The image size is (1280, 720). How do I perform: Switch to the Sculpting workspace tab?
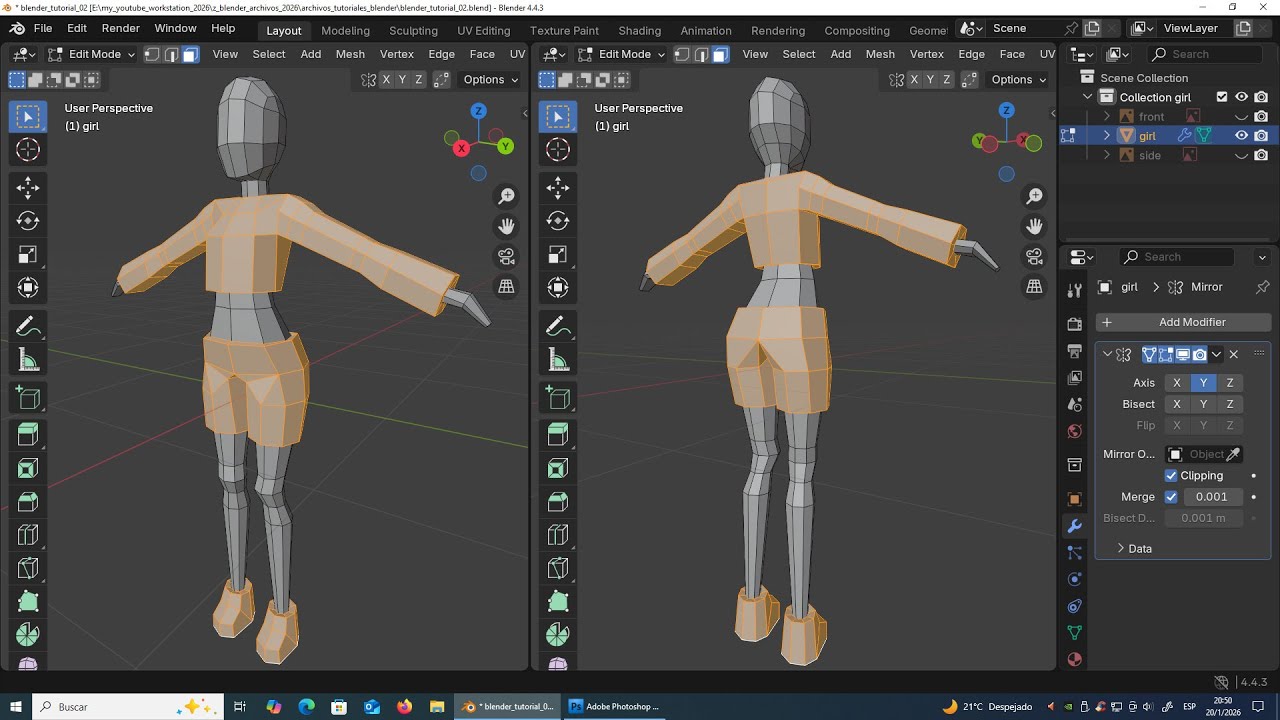coord(413,30)
